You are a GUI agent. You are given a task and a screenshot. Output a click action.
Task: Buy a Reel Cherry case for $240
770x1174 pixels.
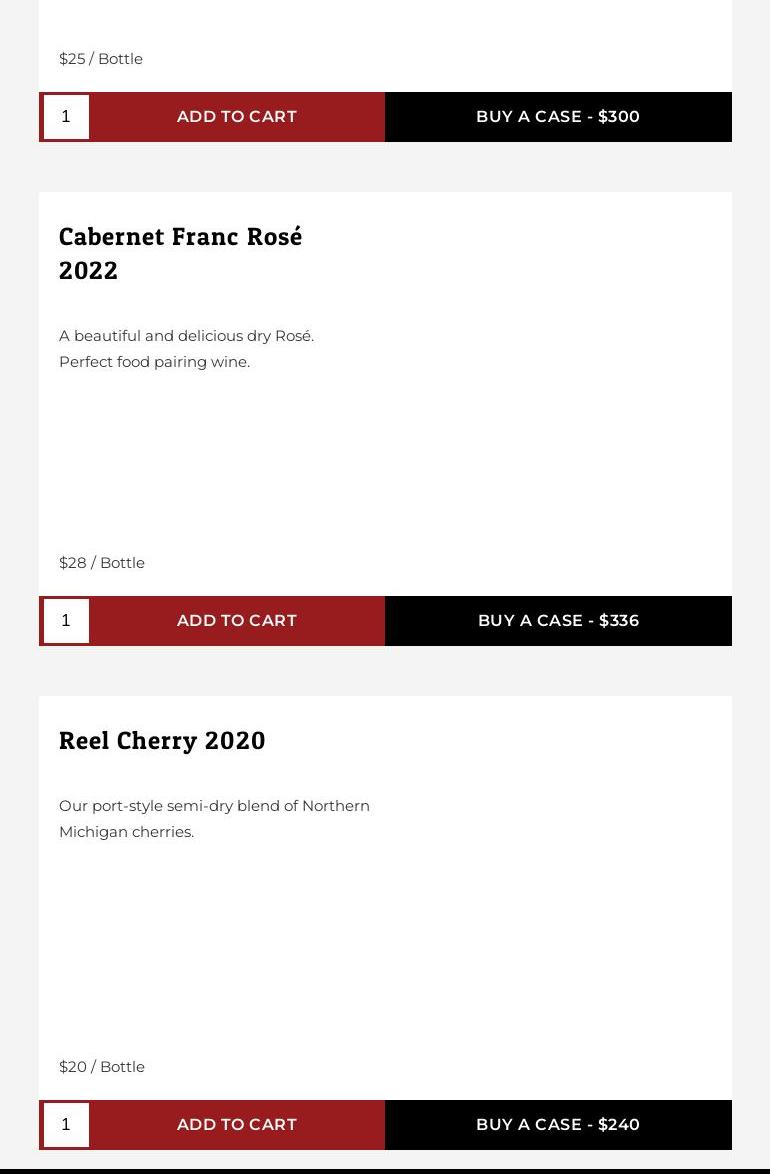[x=558, y=1125]
